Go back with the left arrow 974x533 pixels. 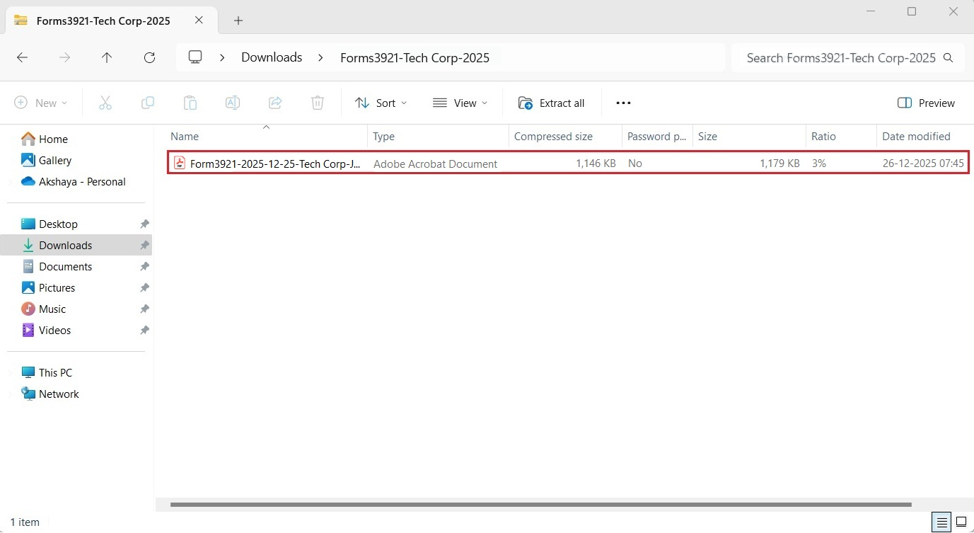click(22, 58)
